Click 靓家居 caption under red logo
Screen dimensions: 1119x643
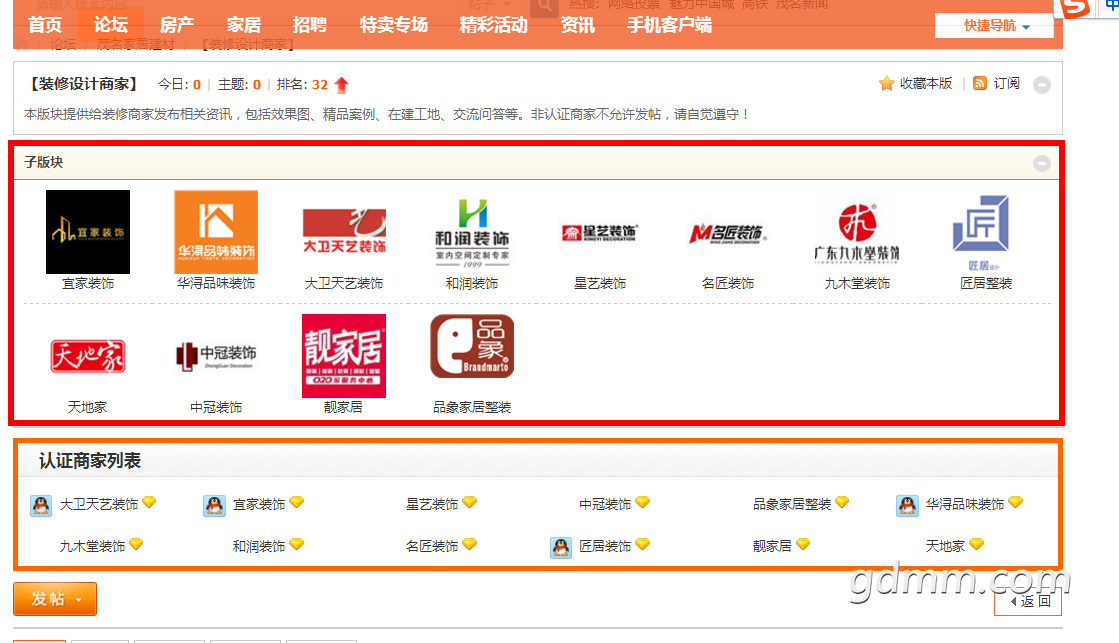tap(344, 407)
